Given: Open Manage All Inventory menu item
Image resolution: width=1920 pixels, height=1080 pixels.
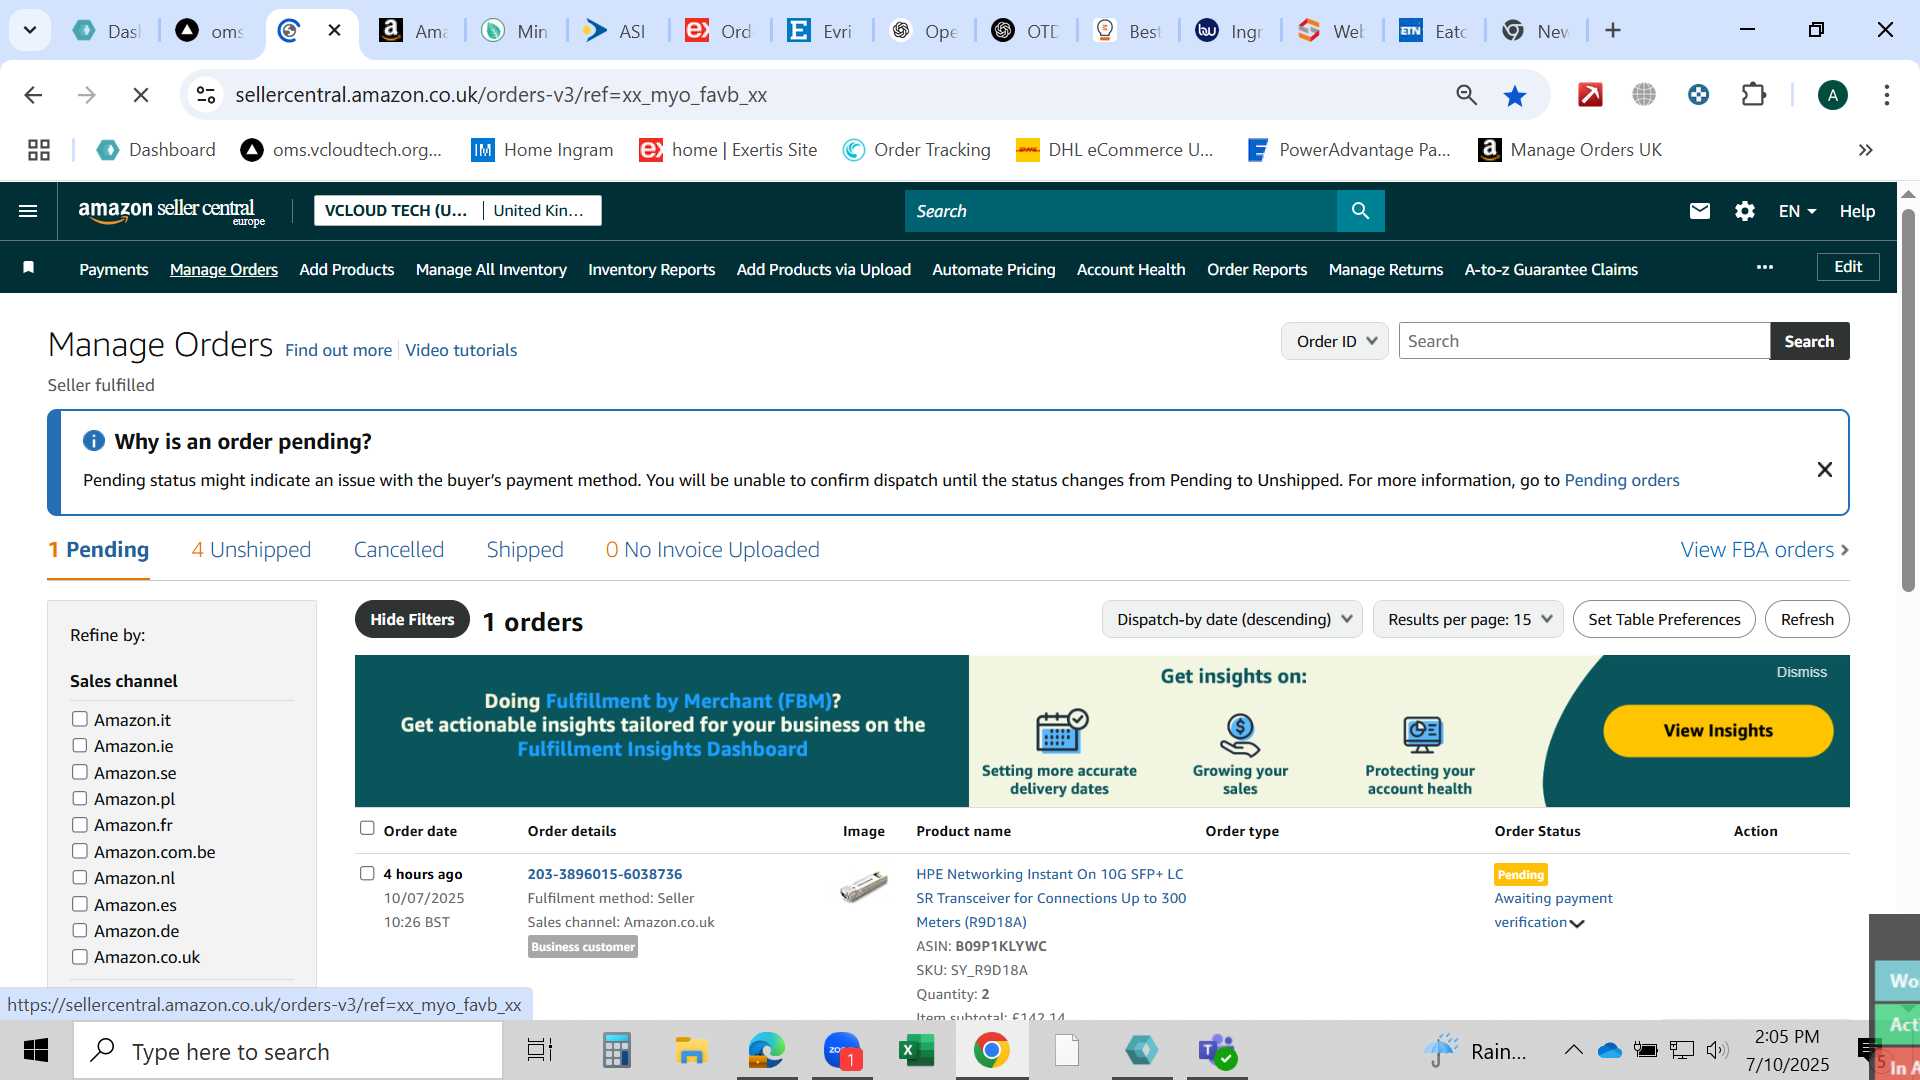Looking at the screenshot, I should (x=491, y=269).
